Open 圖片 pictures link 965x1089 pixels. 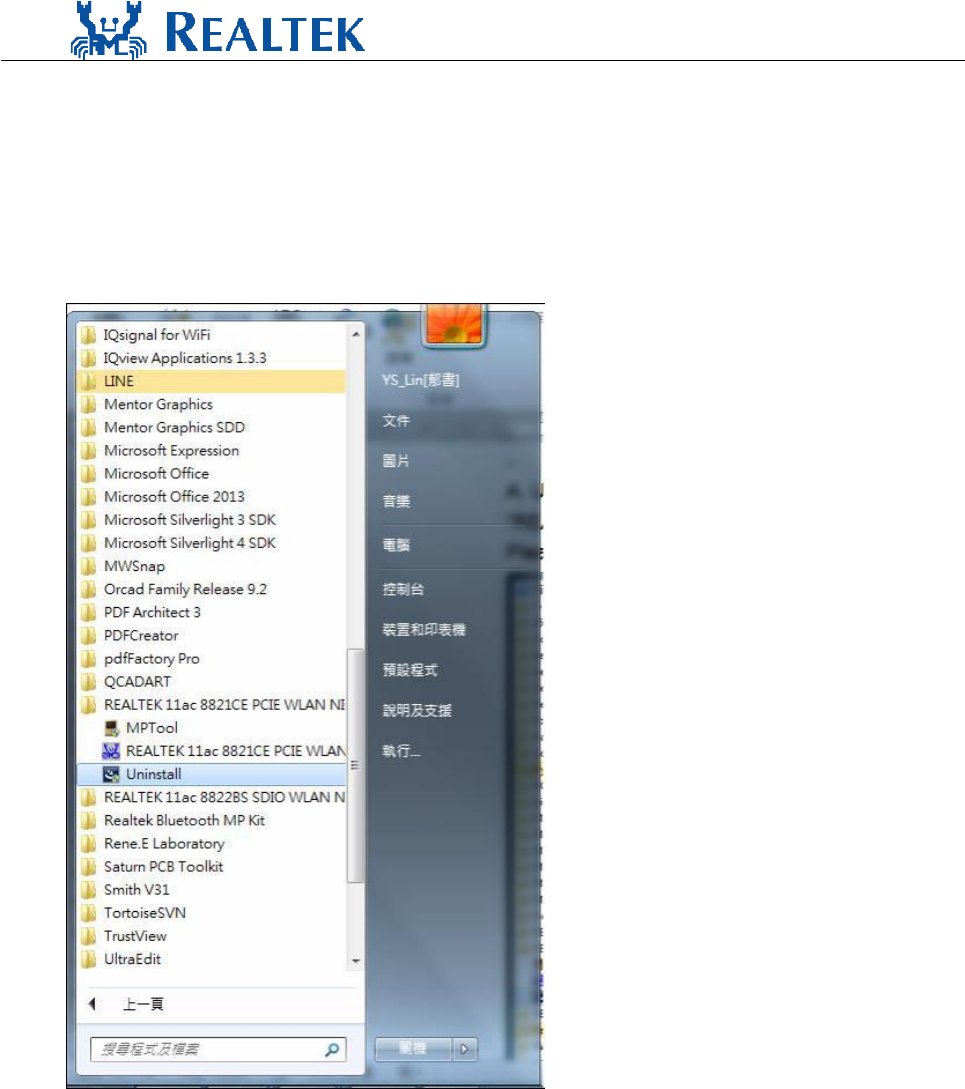(x=396, y=461)
